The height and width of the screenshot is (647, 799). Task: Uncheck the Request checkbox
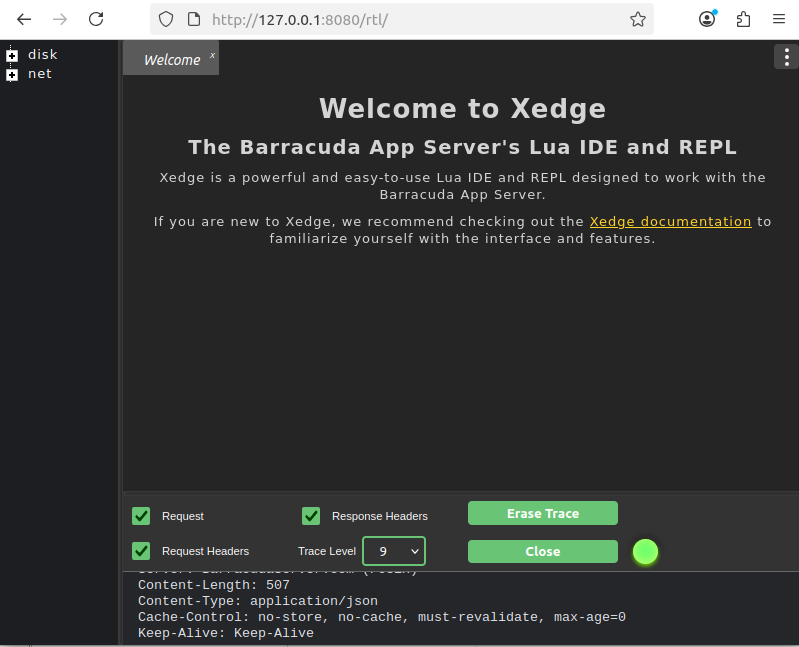point(141,516)
